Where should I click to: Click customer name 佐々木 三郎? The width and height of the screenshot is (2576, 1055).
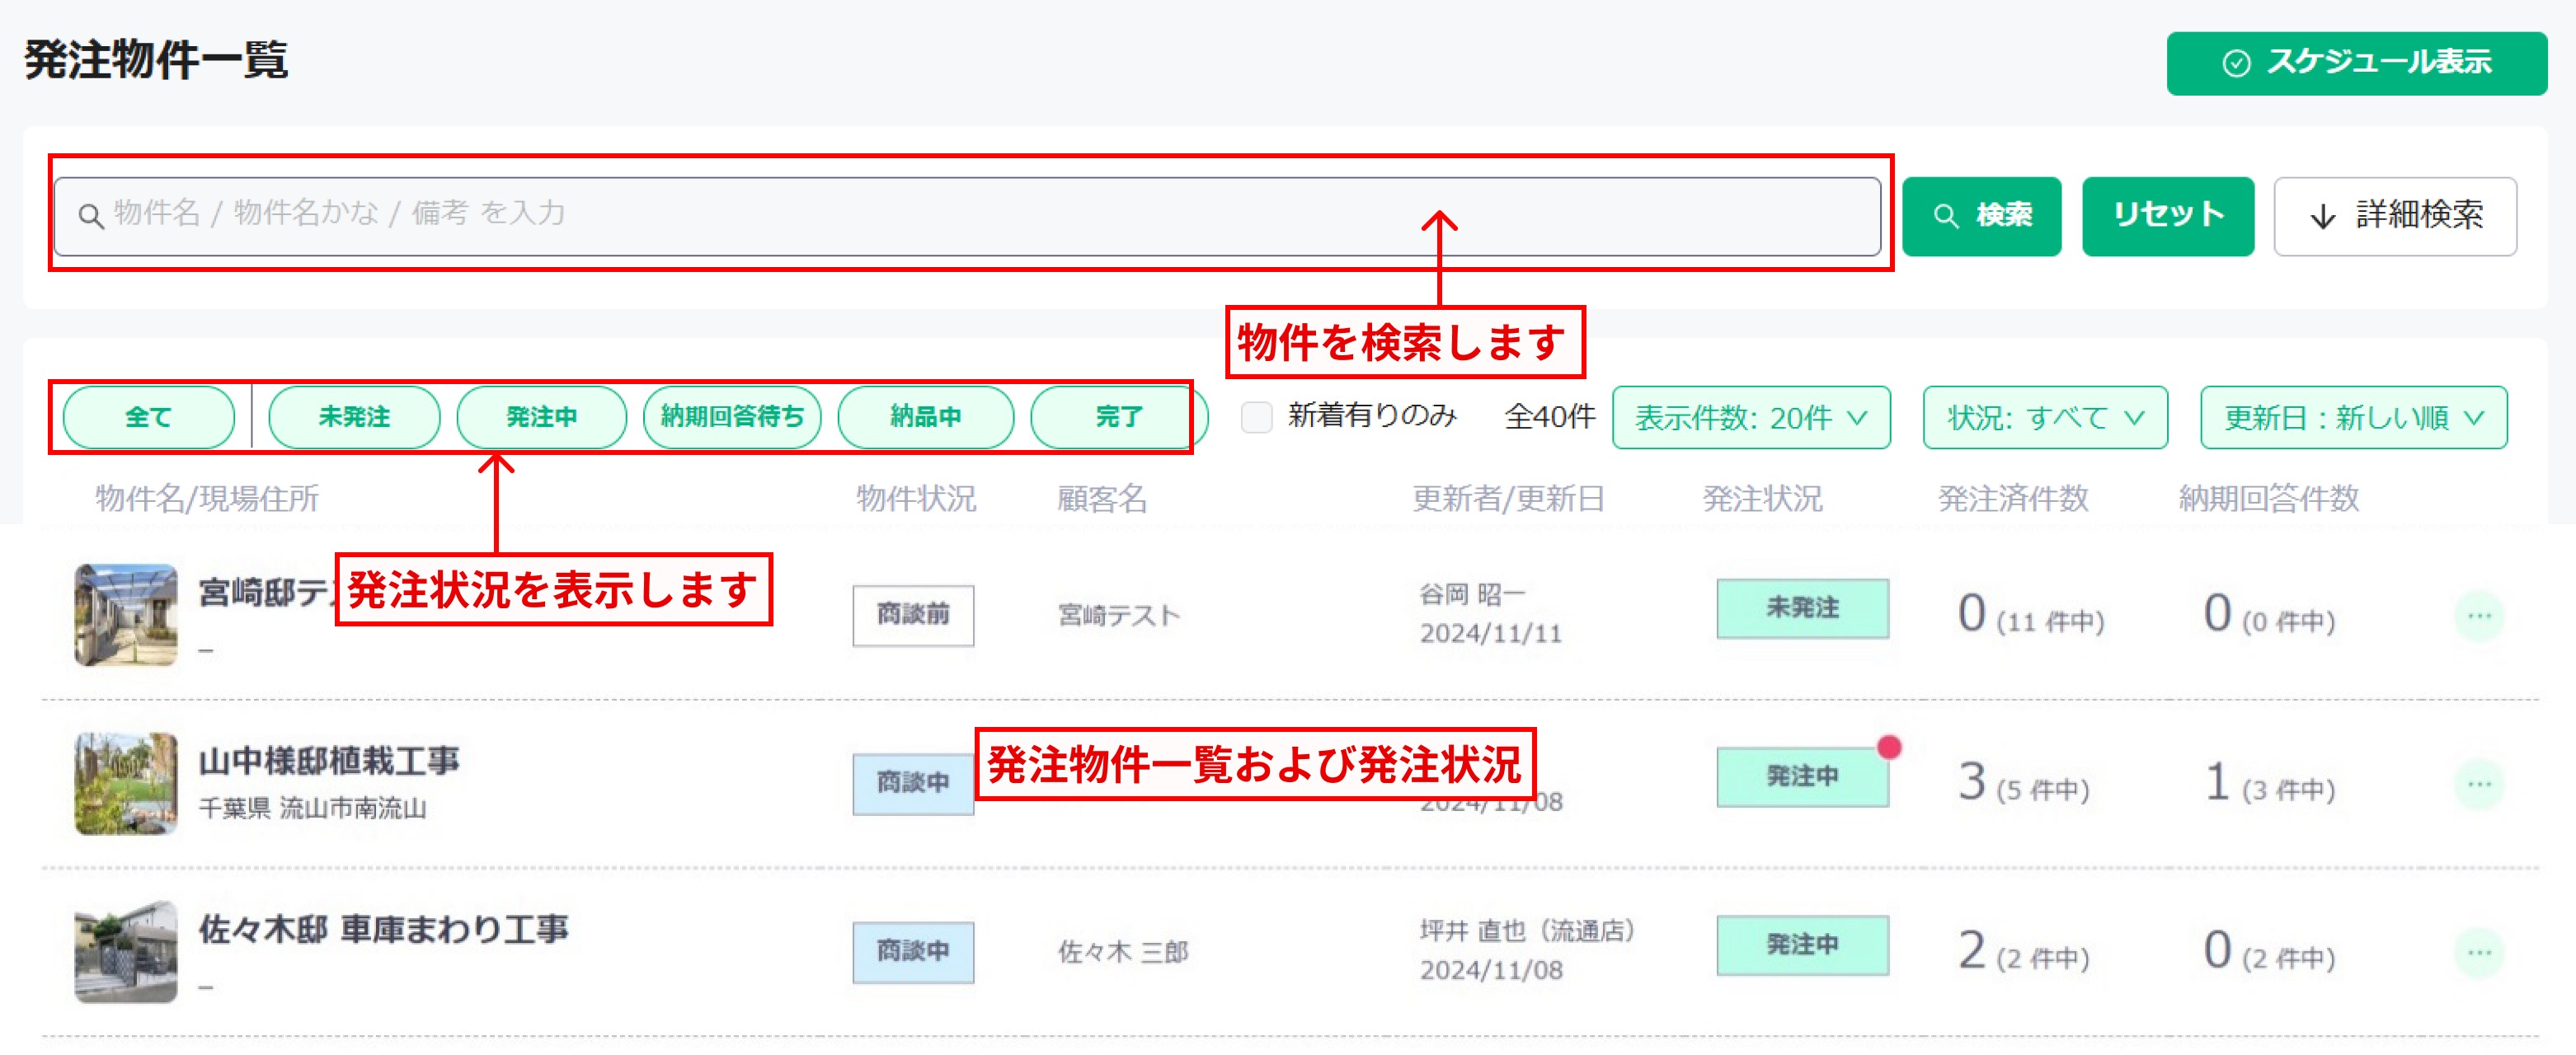coord(1123,952)
